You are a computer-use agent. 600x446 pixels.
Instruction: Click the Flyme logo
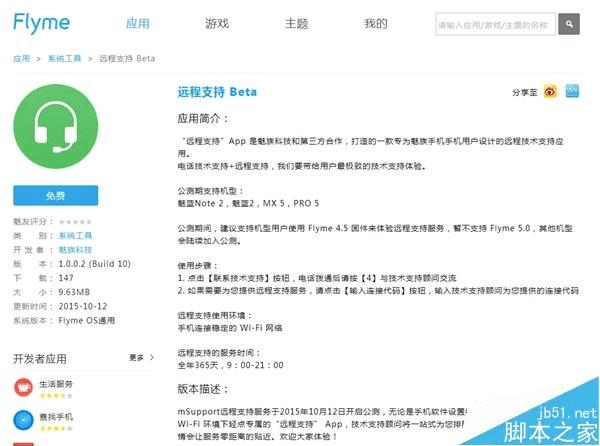pos(41,23)
